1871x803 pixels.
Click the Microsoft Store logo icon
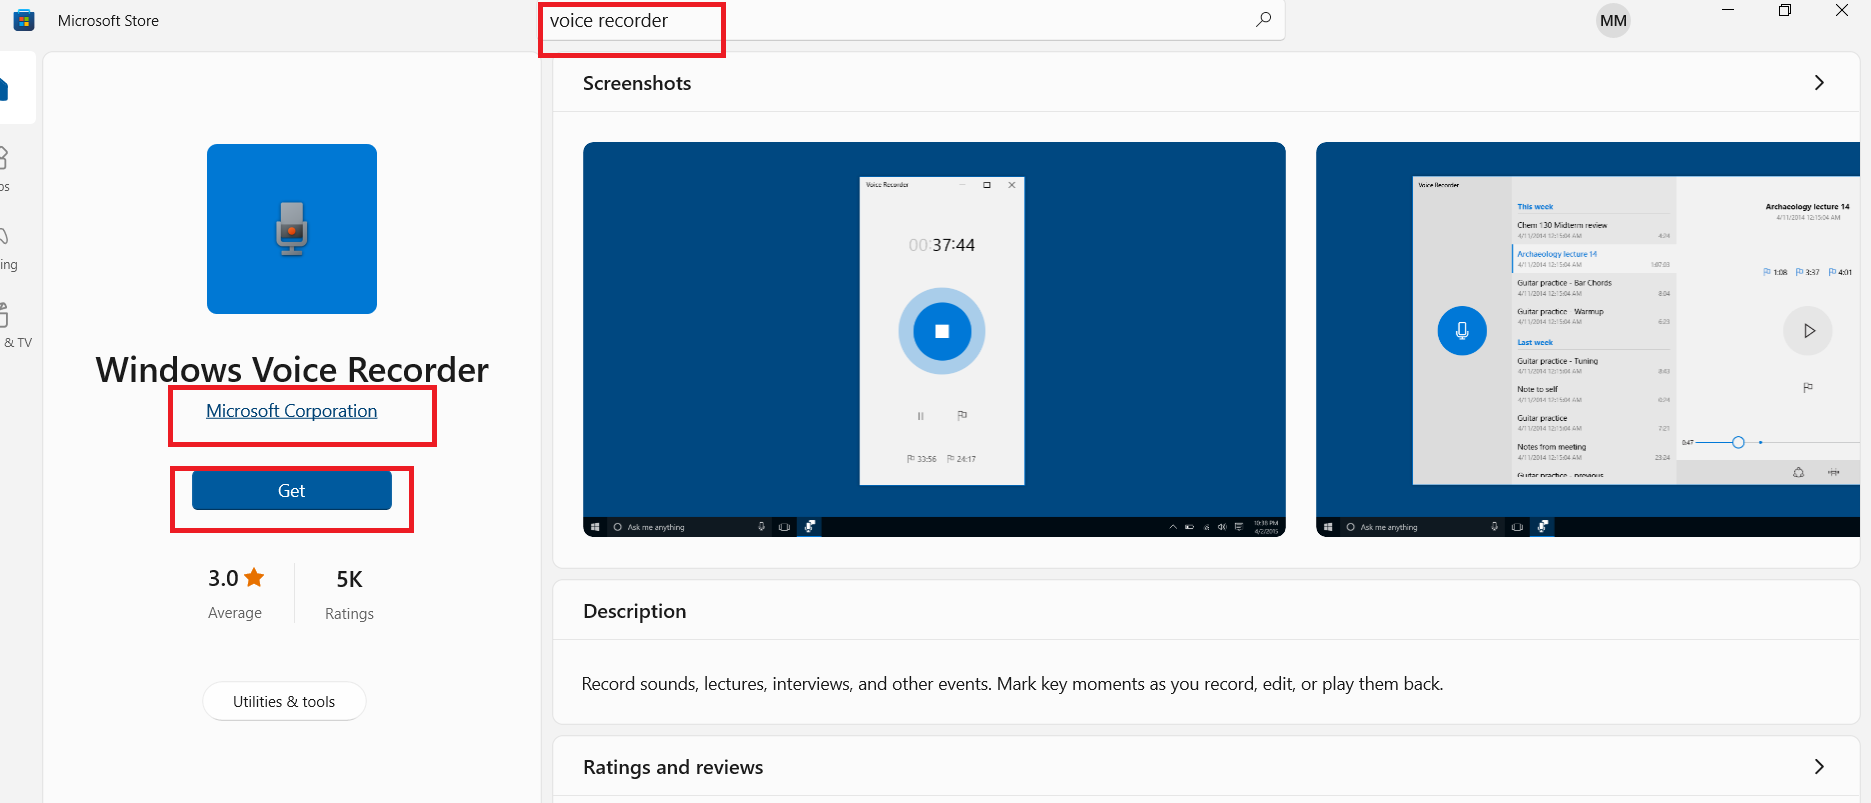tap(24, 20)
